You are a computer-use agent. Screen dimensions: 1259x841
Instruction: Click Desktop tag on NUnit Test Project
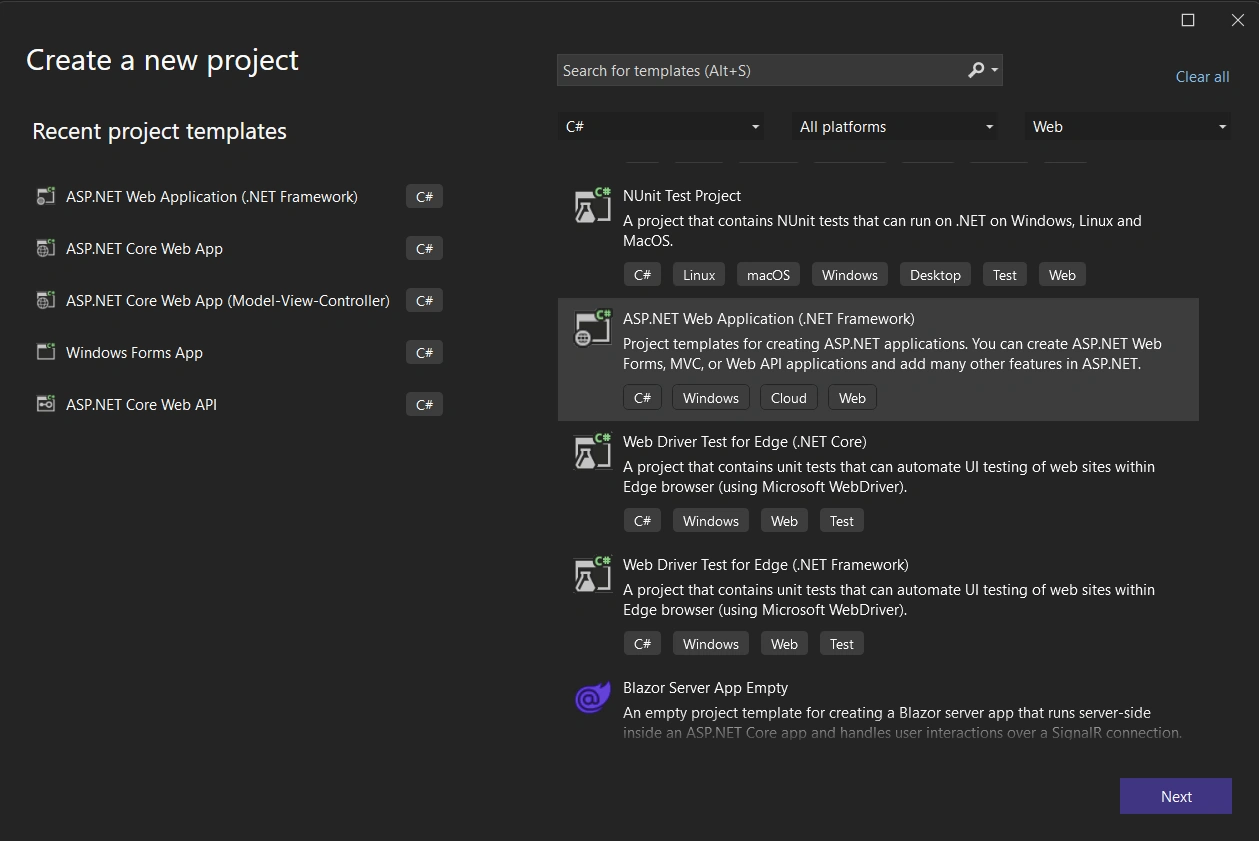click(x=935, y=275)
